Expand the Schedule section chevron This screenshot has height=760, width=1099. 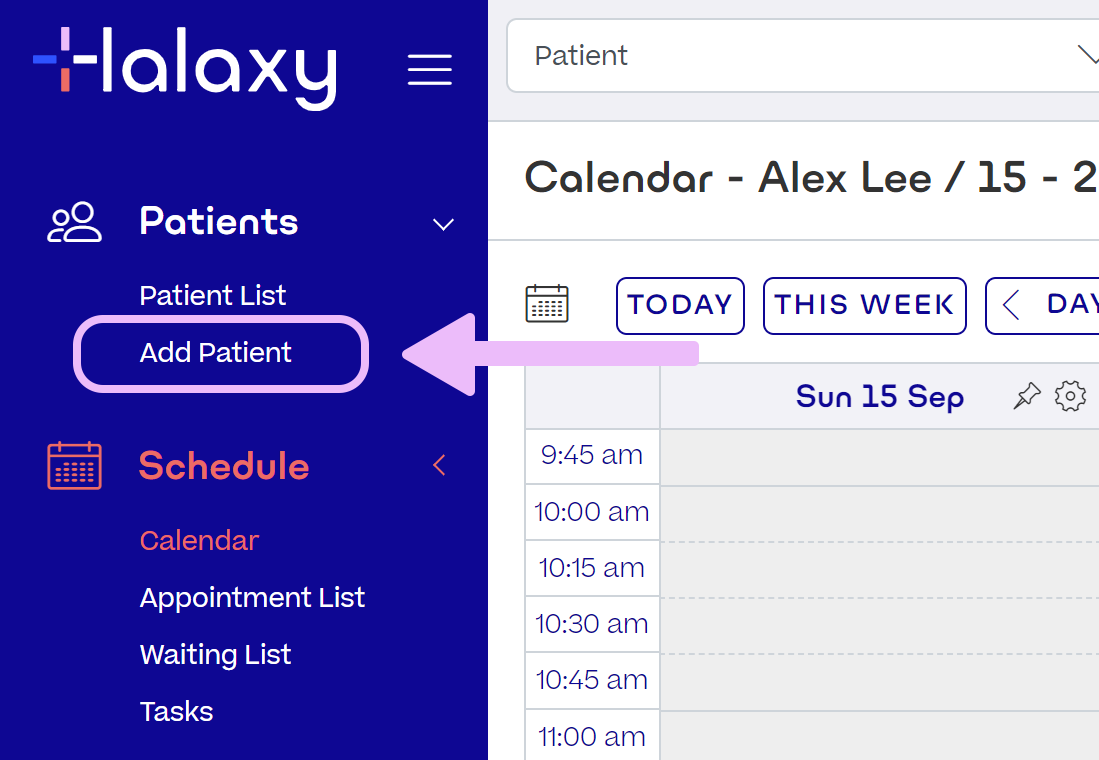[x=439, y=465]
